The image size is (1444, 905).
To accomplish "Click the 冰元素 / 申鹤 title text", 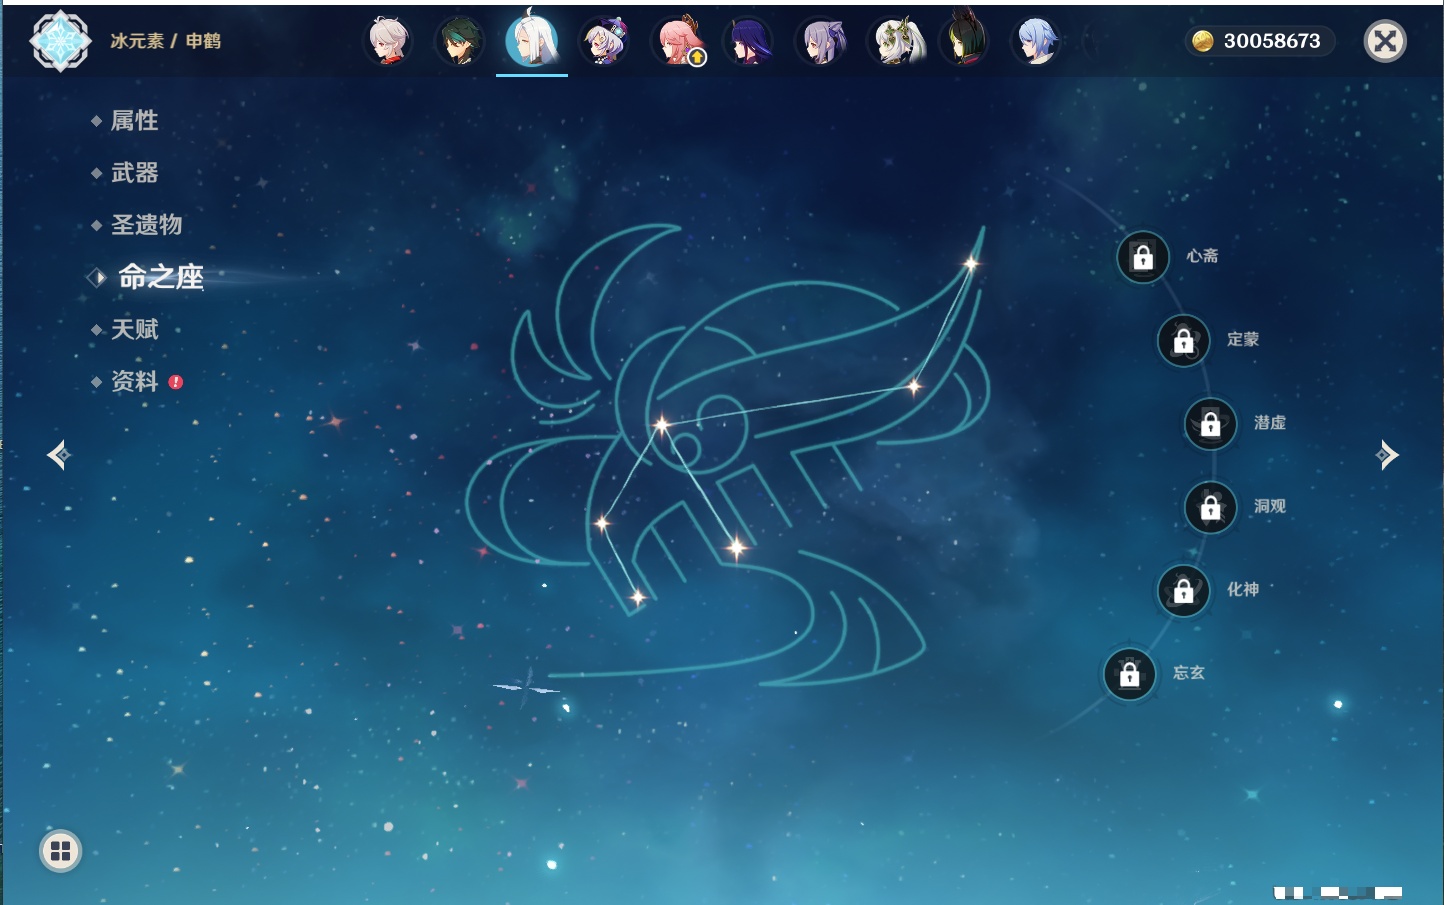I will [166, 41].
